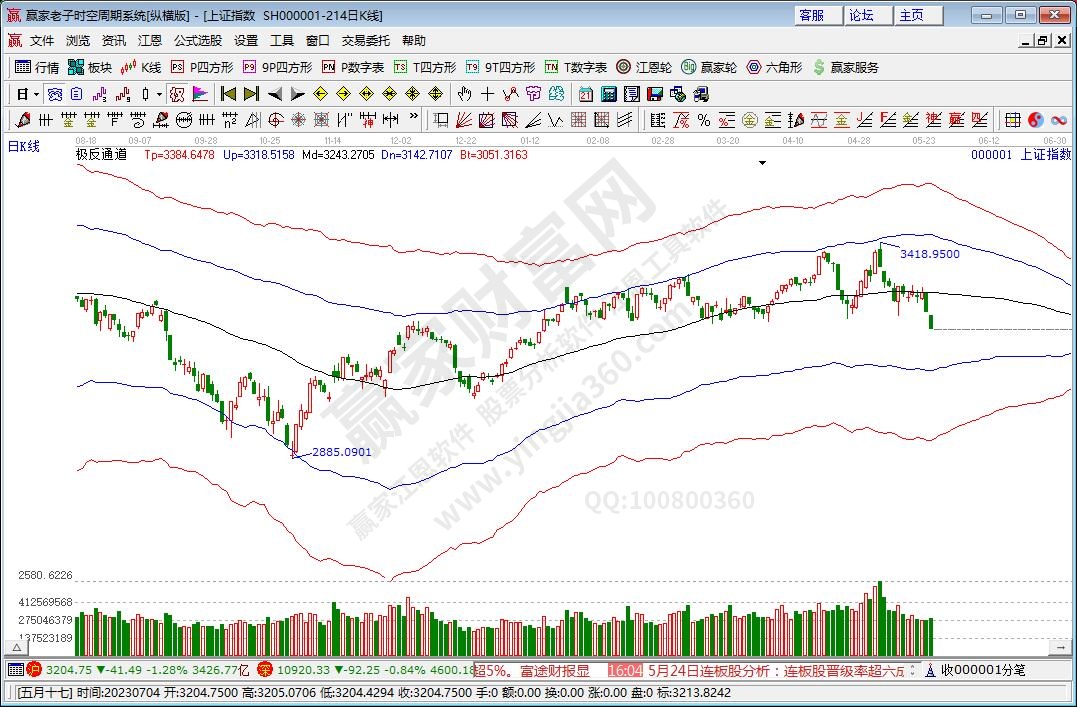Open the 日 period dropdown arrow

click(x=36, y=94)
